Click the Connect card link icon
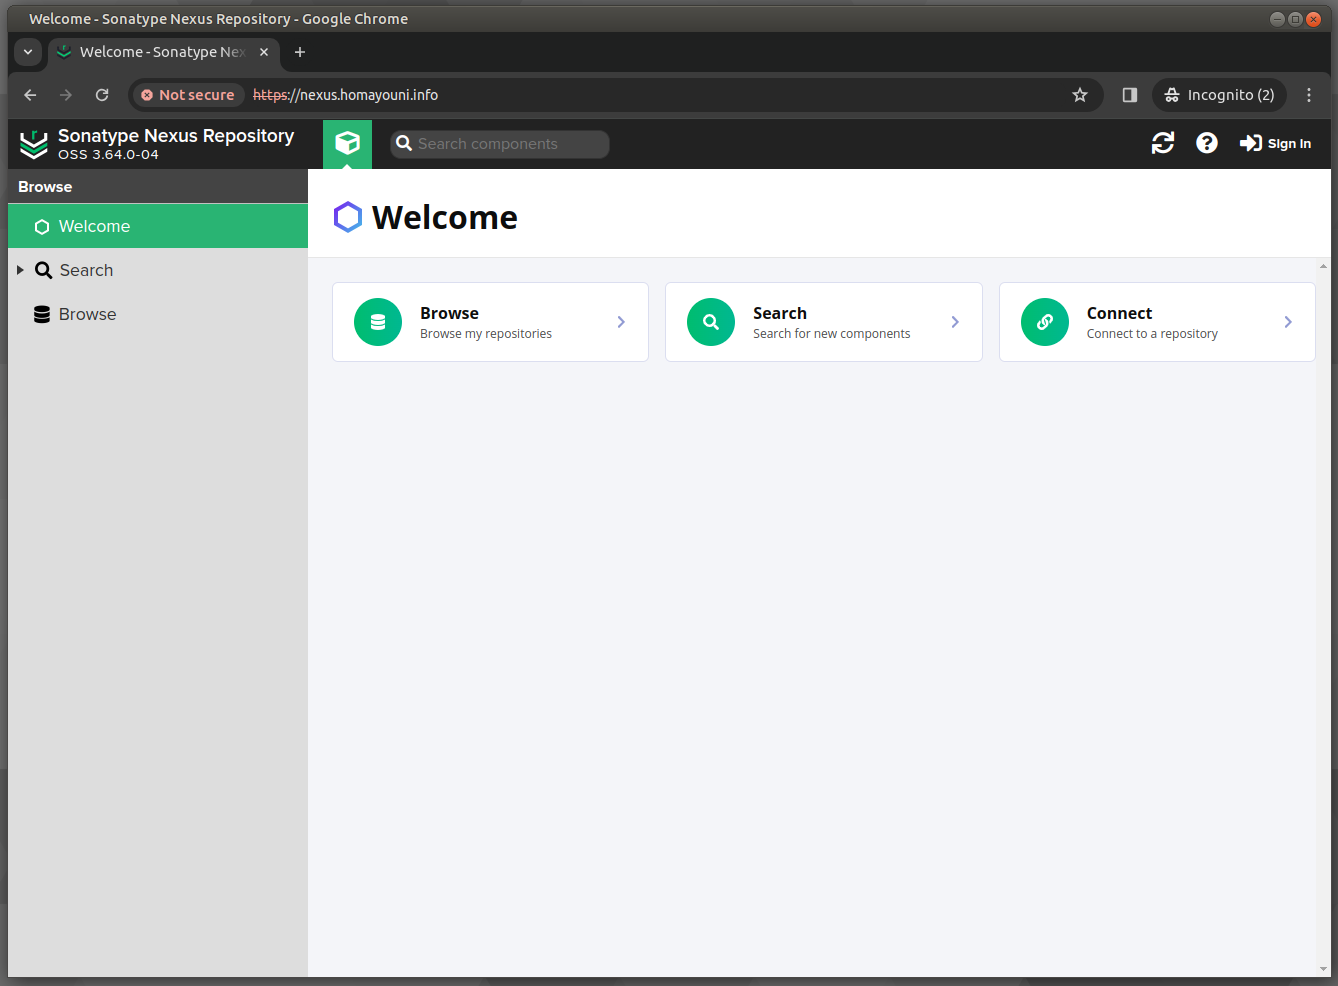Image resolution: width=1338 pixels, height=986 pixels. 1045,322
